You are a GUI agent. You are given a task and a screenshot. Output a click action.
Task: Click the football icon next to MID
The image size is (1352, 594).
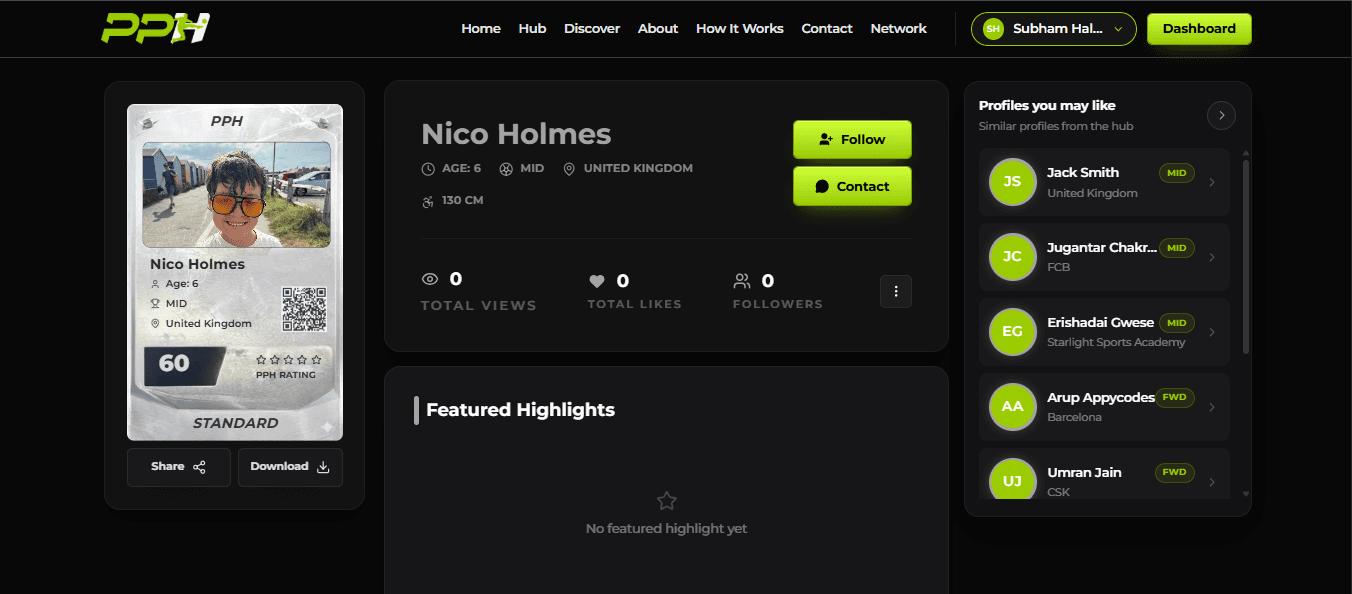[506, 169]
